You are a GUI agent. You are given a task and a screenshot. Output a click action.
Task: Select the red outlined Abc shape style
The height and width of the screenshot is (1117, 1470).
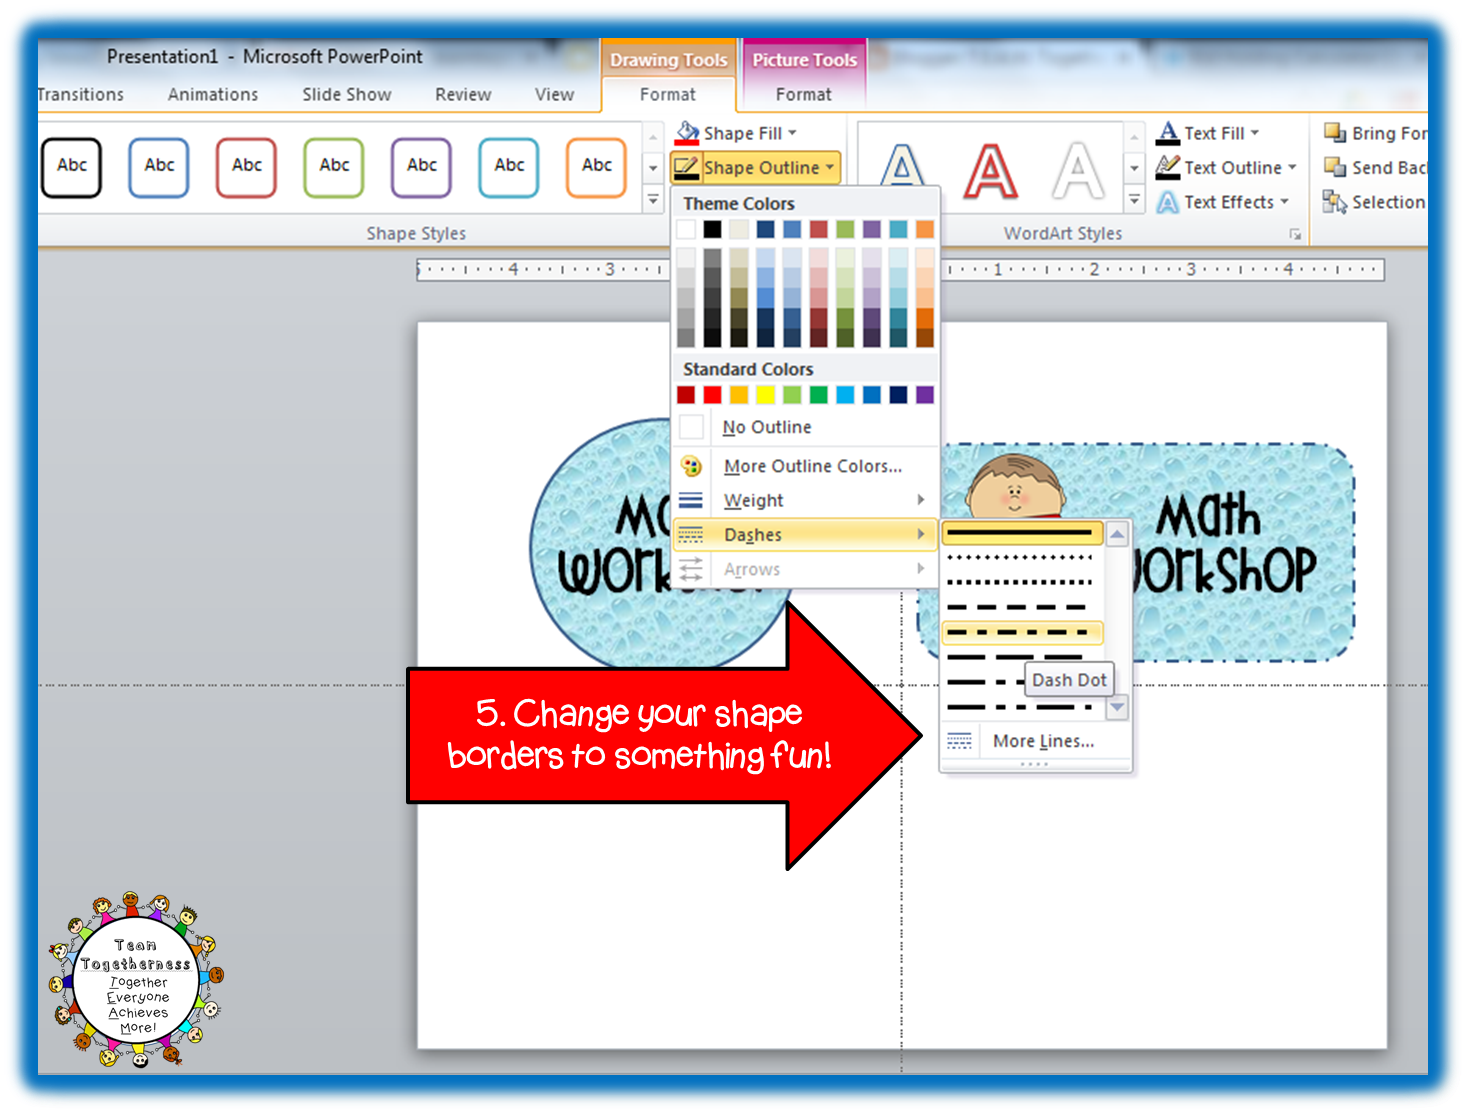point(246,167)
